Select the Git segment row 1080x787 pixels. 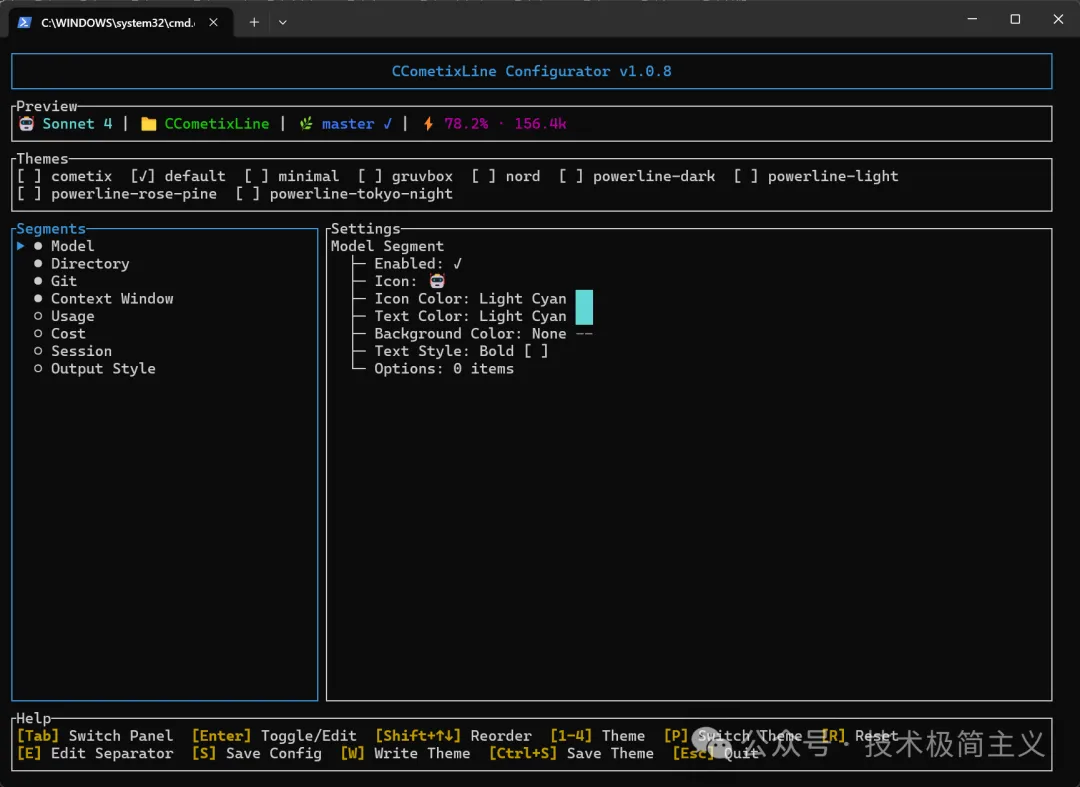coord(165,281)
